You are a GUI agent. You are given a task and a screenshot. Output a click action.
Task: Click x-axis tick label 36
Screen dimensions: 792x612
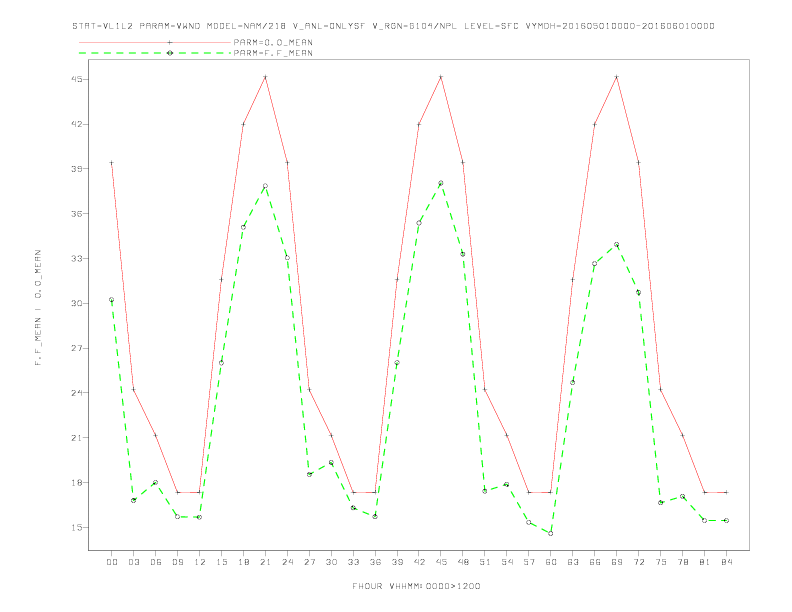tap(375, 562)
